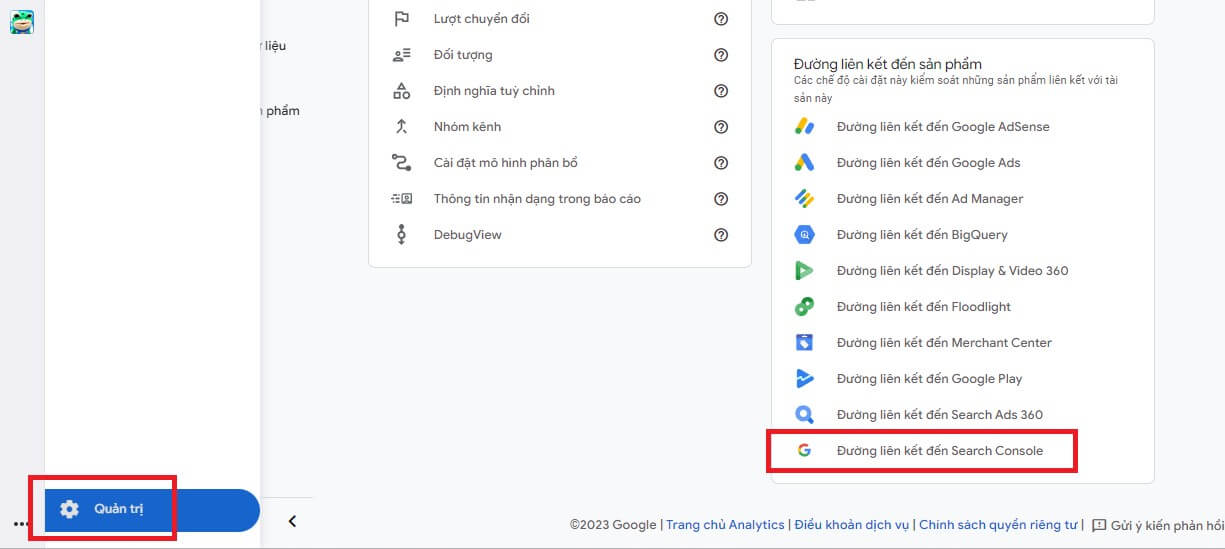Click the frog avatar icon

point(22,21)
